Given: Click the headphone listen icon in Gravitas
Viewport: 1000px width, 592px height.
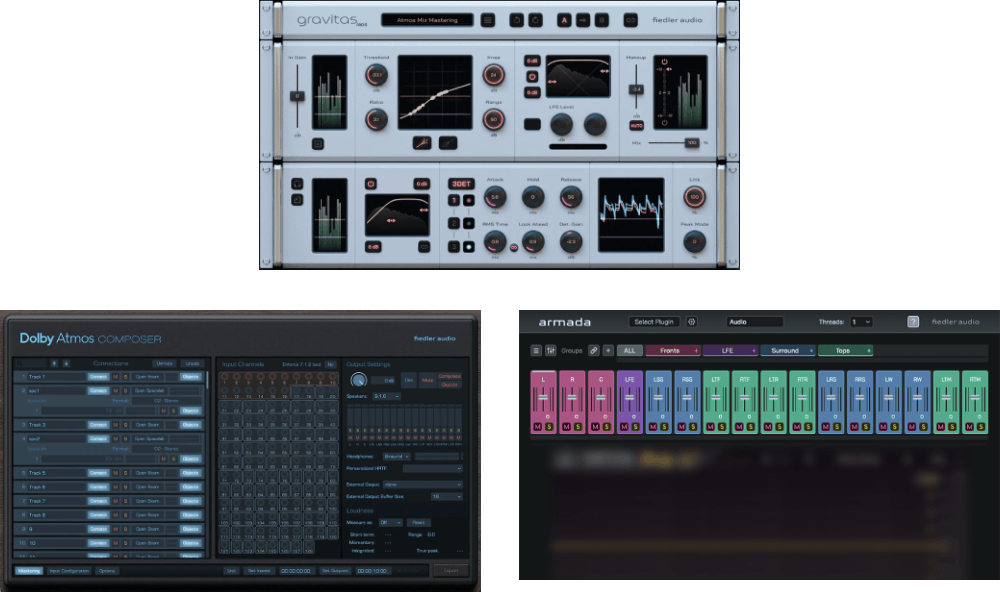Looking at the screenshot, I should pyautogui.click(x=297, y=184).
